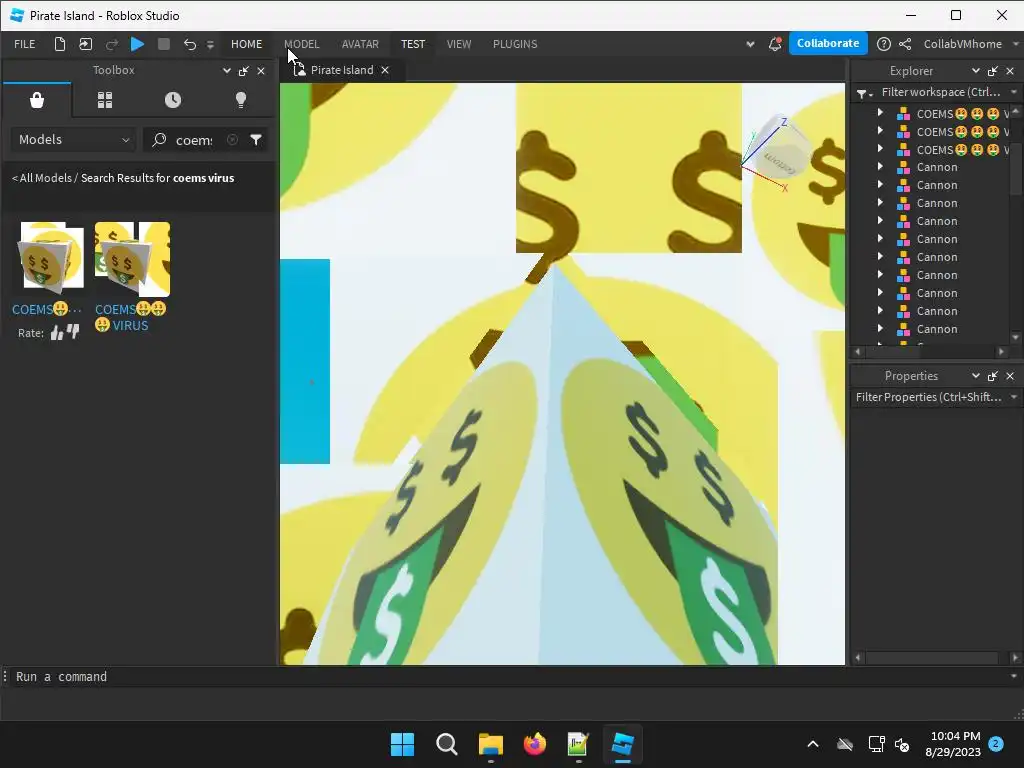Open quick access toolbar customize arrow
The height and width of the screenshot is (768, 1024).
point(210,44)
